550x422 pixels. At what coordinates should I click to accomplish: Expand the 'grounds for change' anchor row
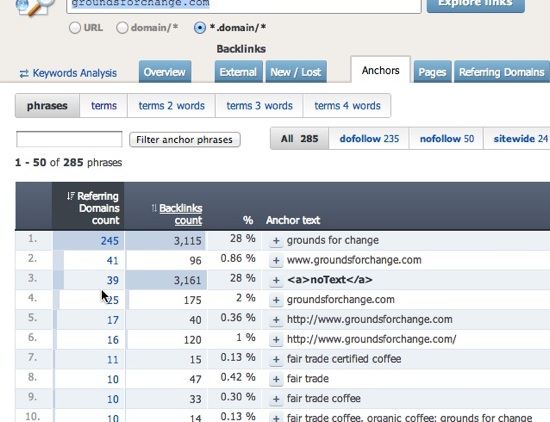click(x=276, y=241)
